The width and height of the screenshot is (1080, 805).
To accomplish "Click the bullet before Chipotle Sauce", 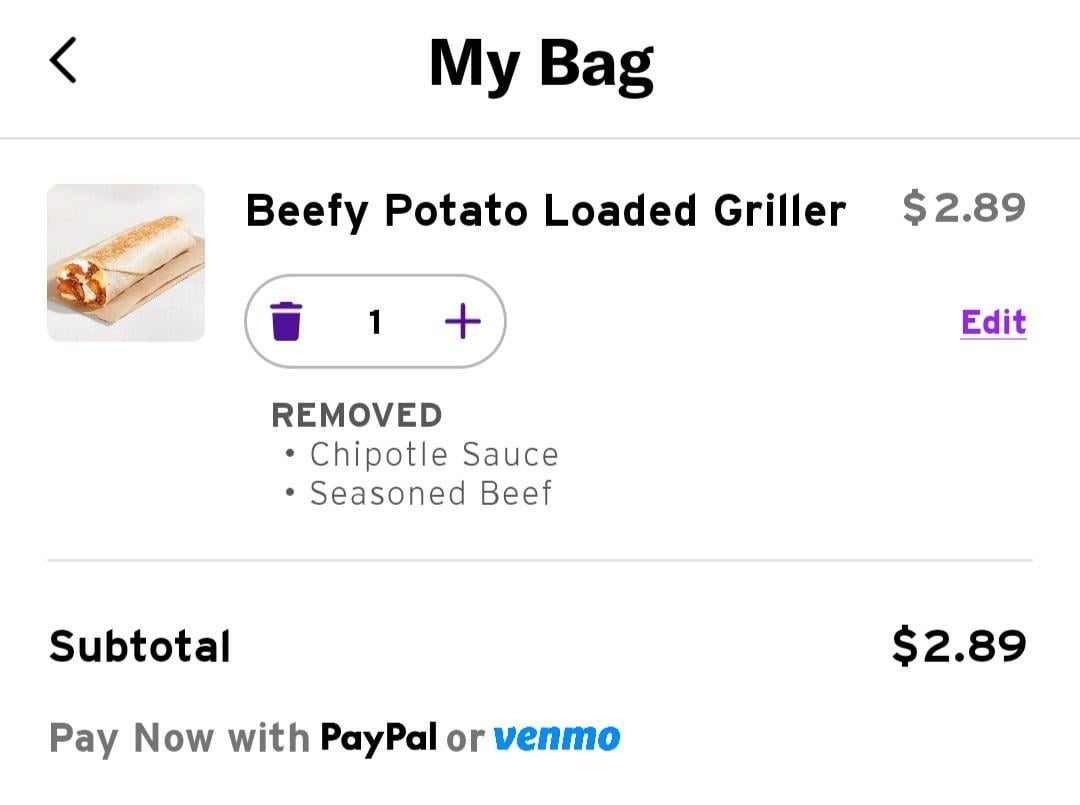I will [x=290, y=455].
